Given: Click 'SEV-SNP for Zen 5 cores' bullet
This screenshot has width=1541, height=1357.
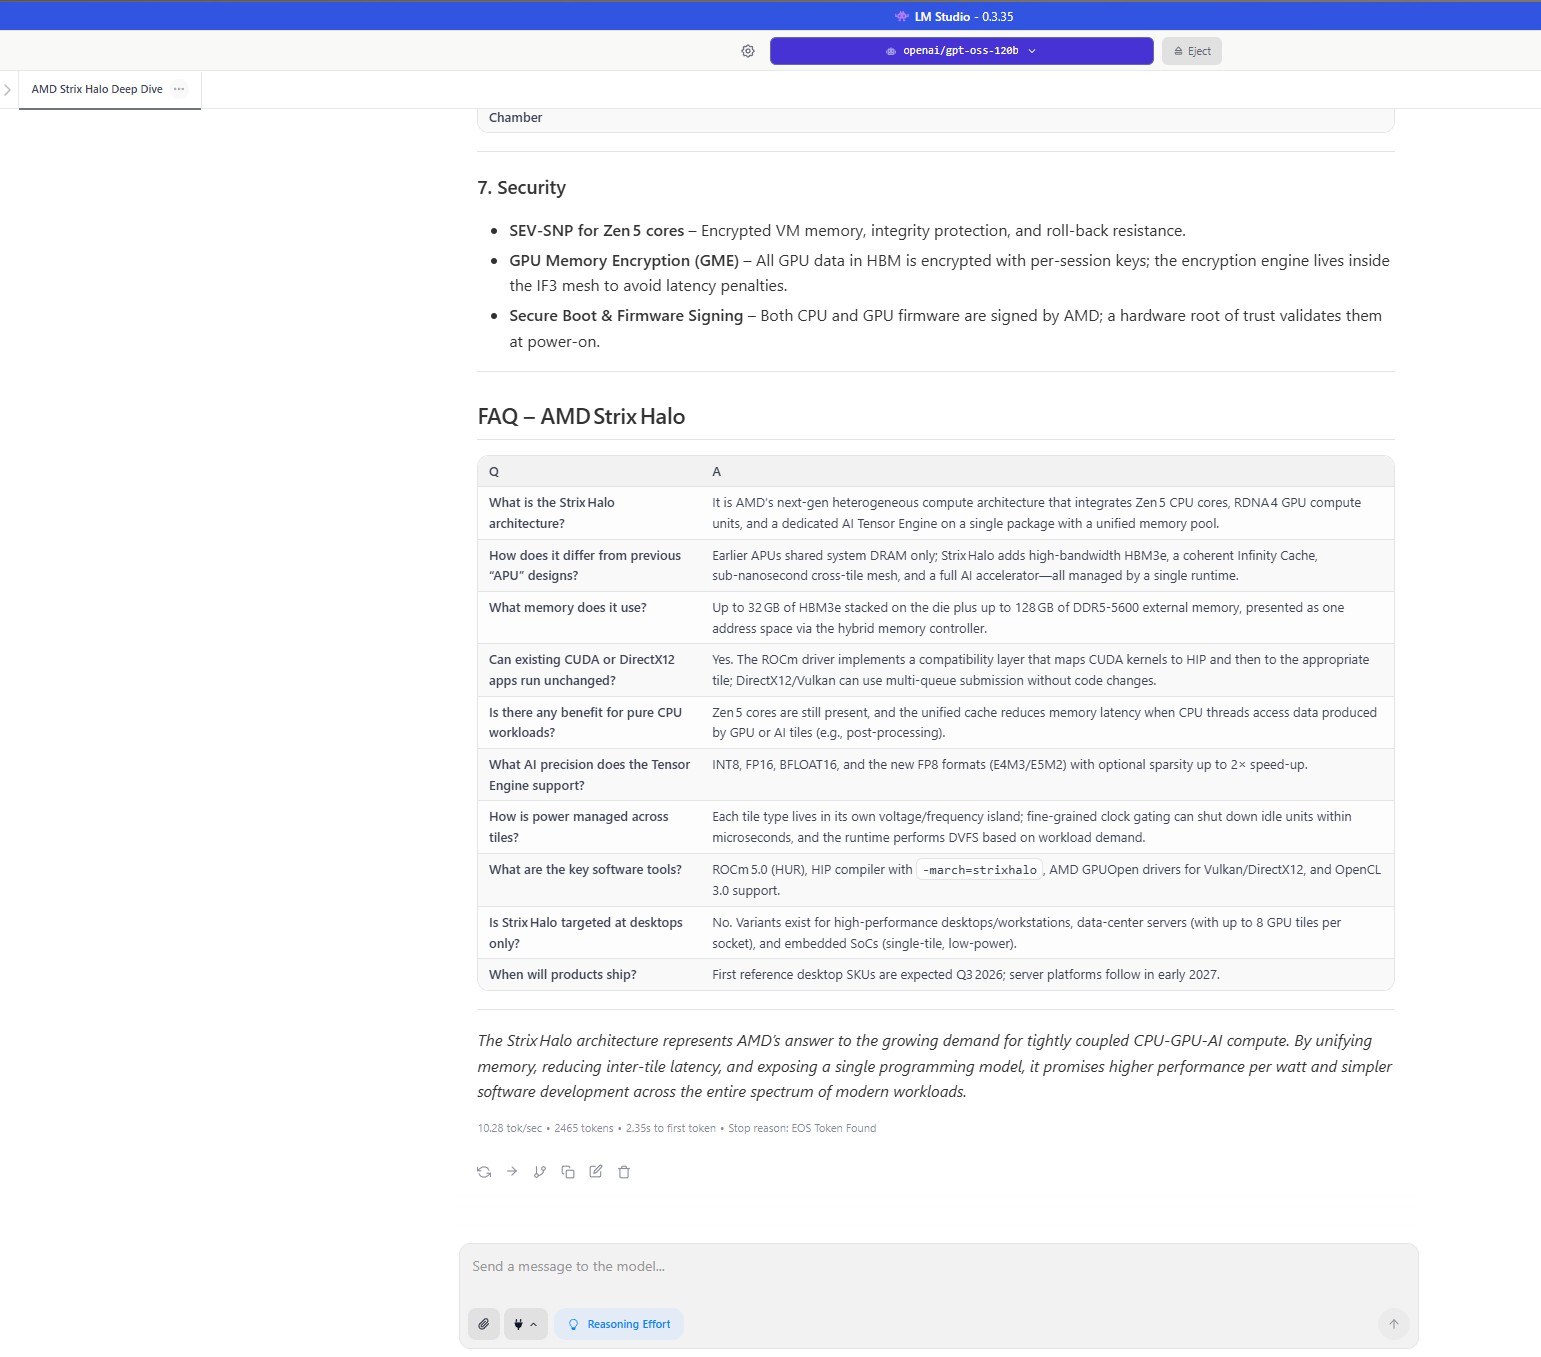Looking at the screenshot, I should [x=597, y=231].
